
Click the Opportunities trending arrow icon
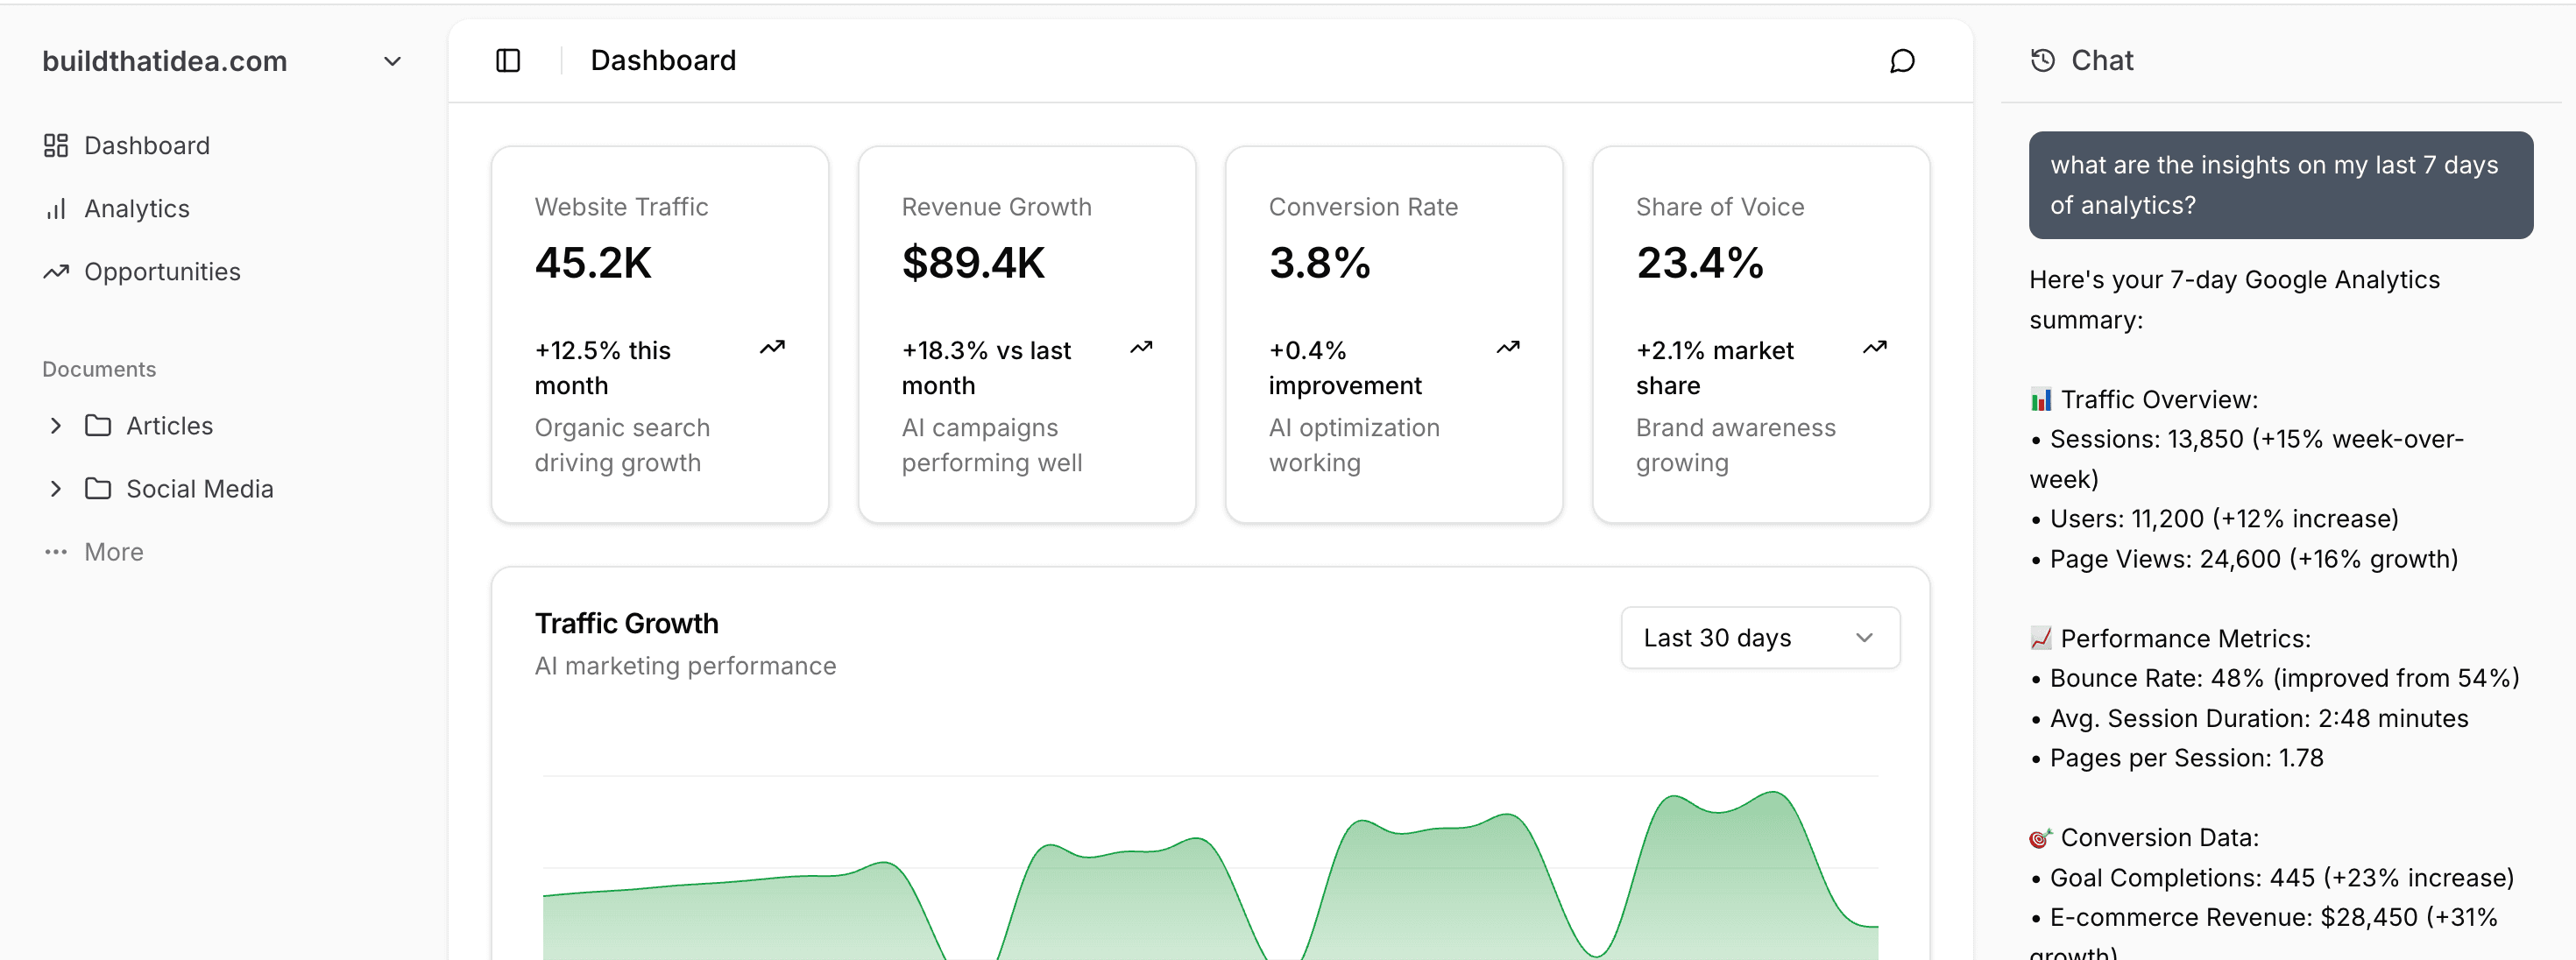(56, 272)
